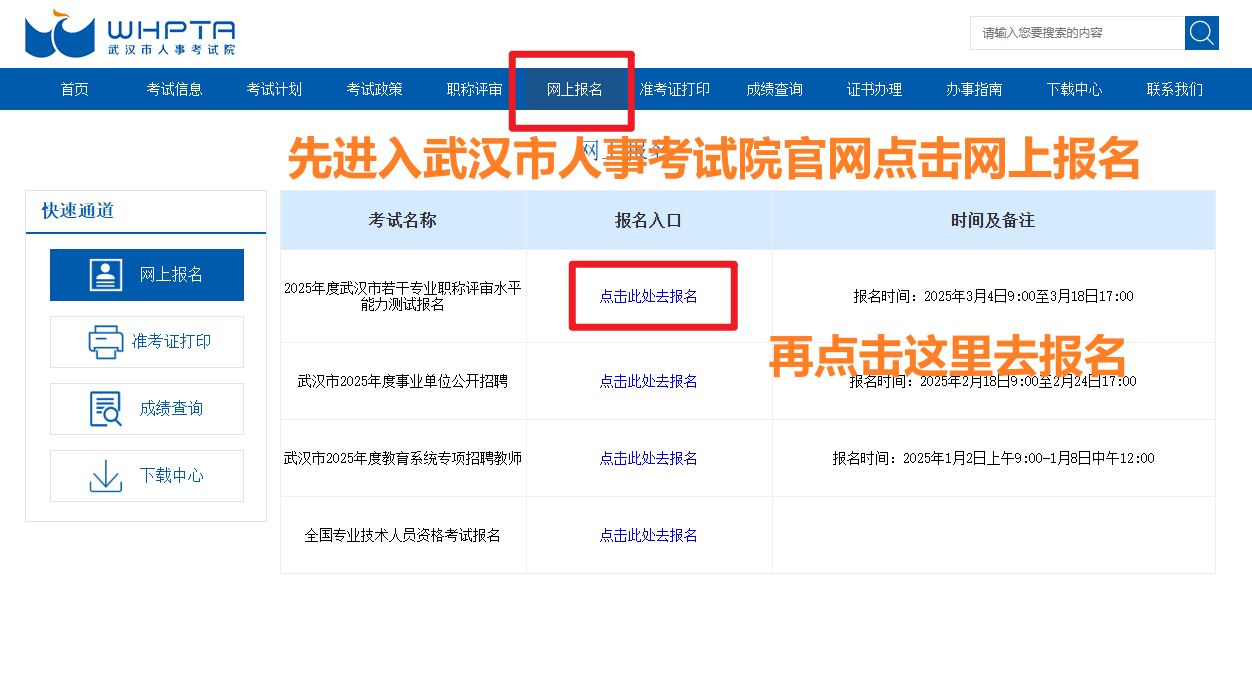Open the 事业单位公开招聘 registration link
1252x678 pixels.
click(x=648, y=380)
